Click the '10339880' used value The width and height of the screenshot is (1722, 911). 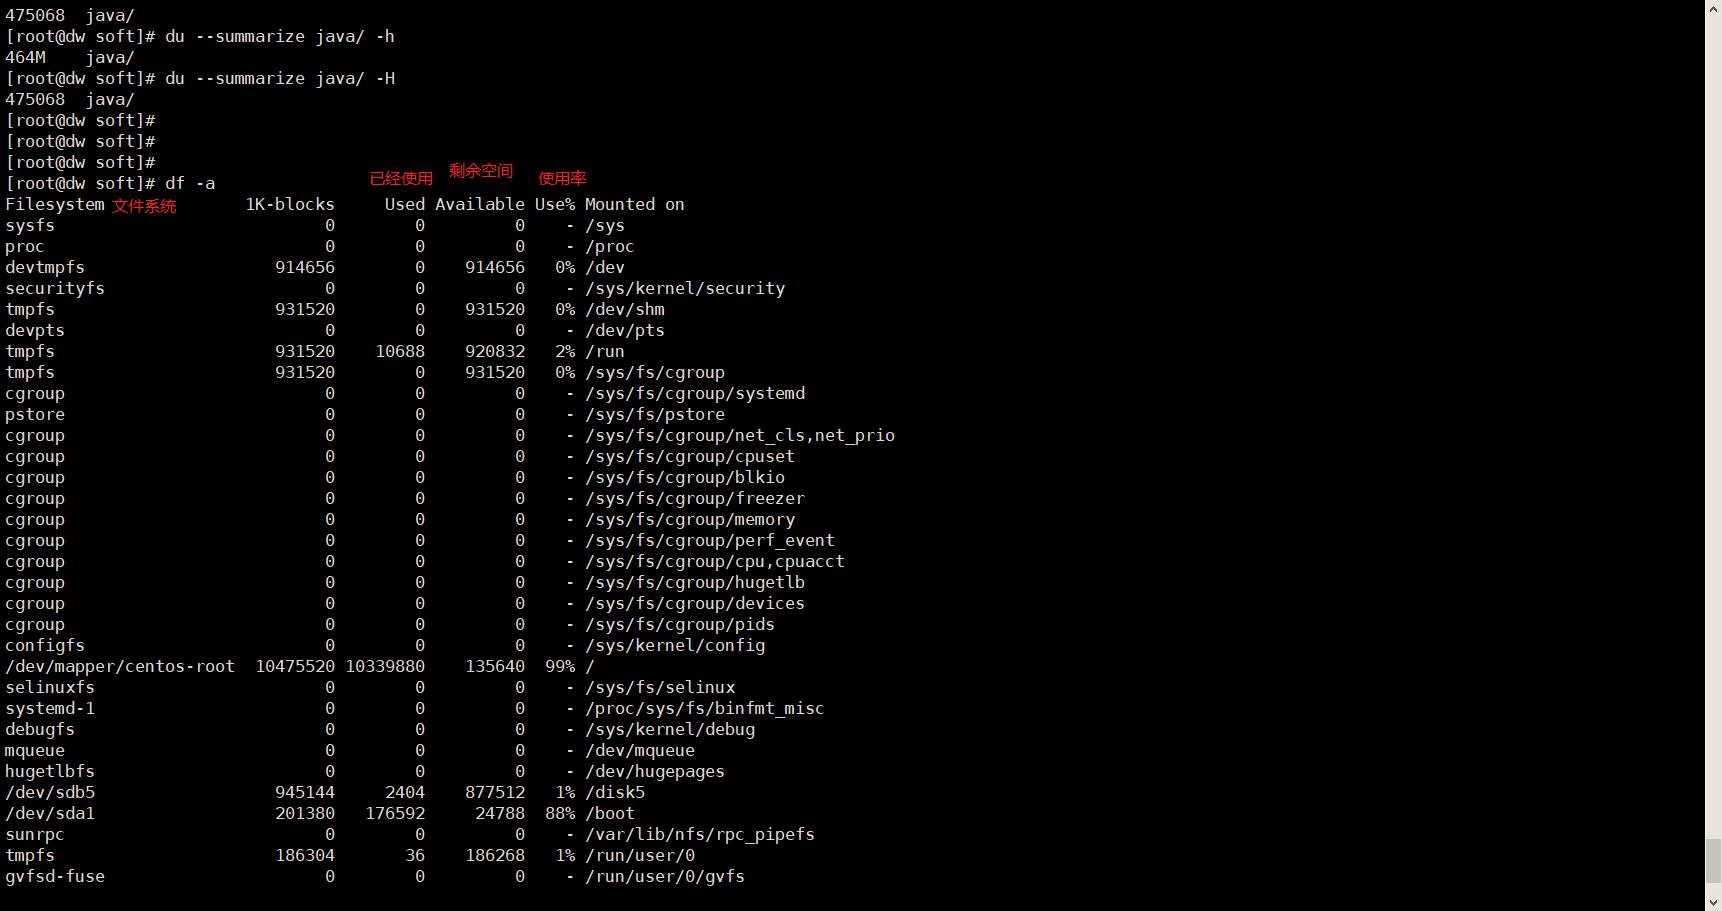coord(385,666)
